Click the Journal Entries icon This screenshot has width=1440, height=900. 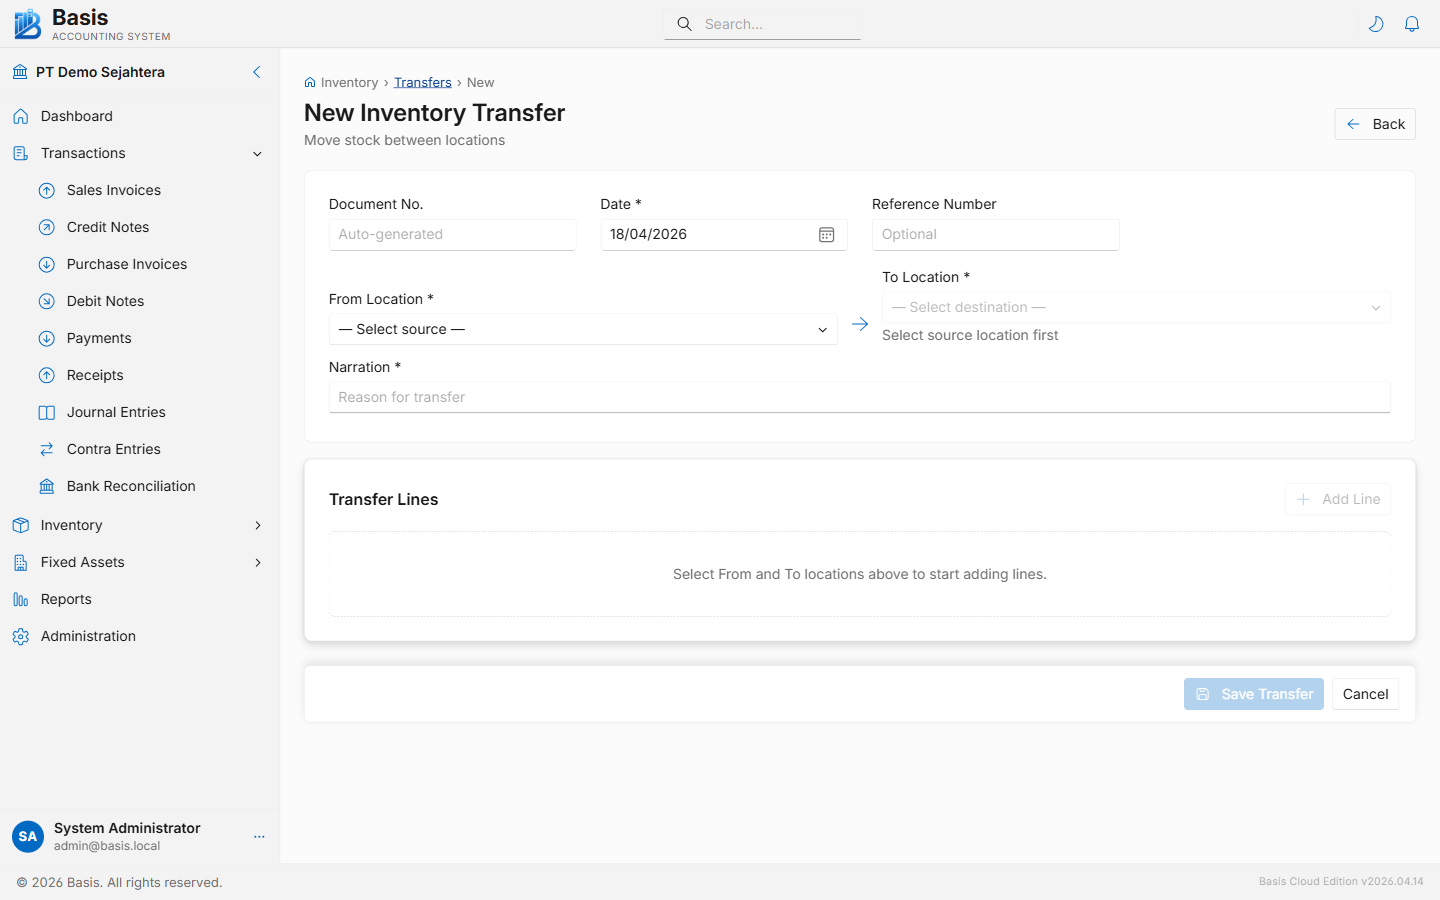pyautogui.click(x=46, y=412)
